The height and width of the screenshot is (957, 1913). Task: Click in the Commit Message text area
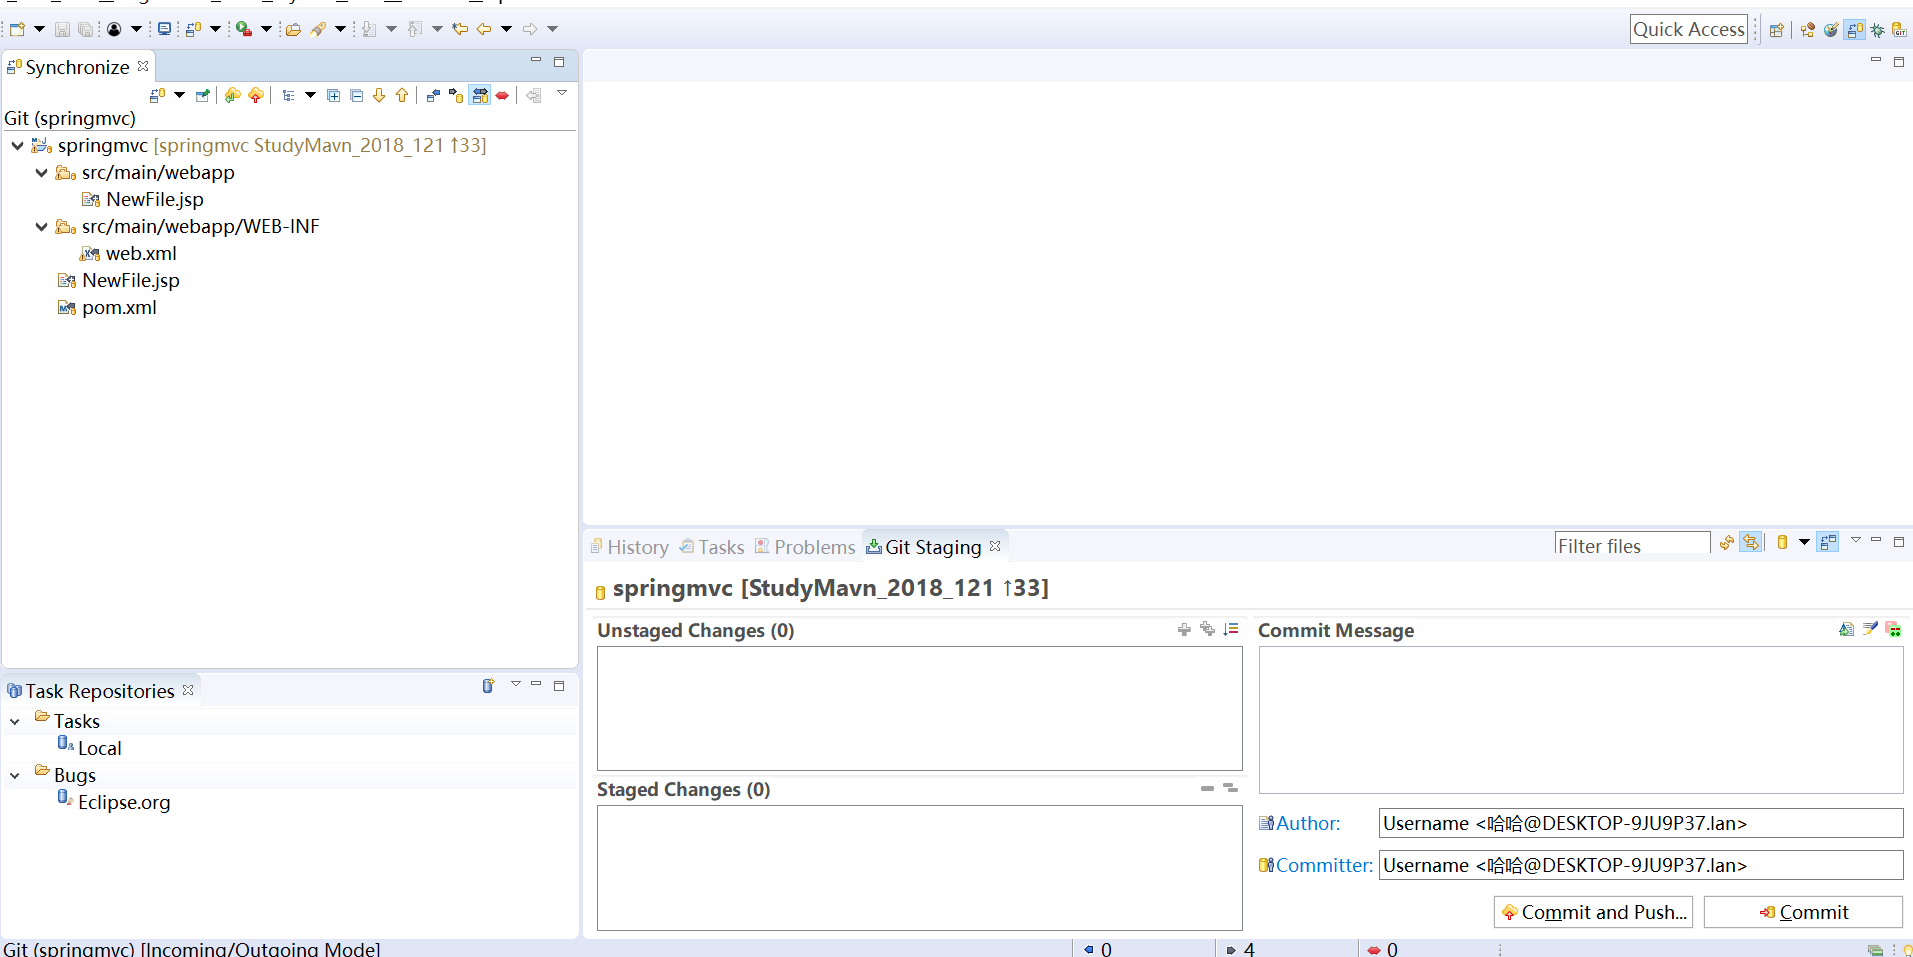point(1580,720)
